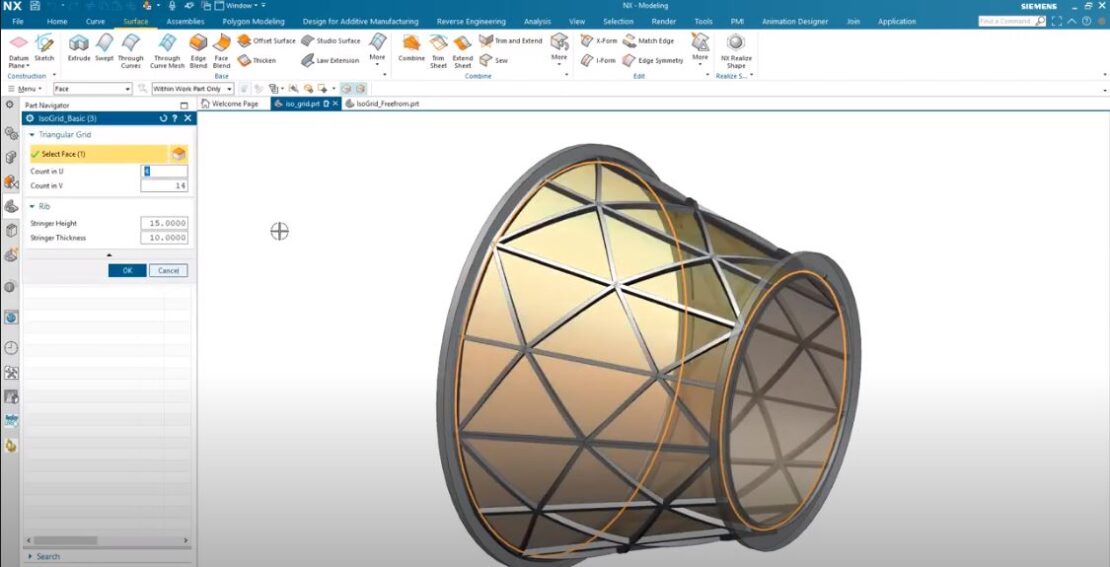Open the Within Work Part Only dropdown
Screen dimensions: 1110x567
[193, 89]
